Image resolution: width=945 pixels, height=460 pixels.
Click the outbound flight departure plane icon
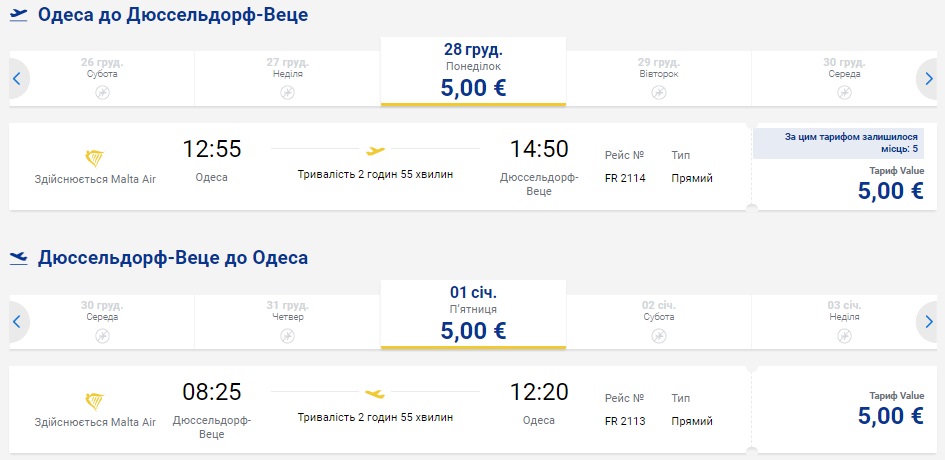(18, 15)
